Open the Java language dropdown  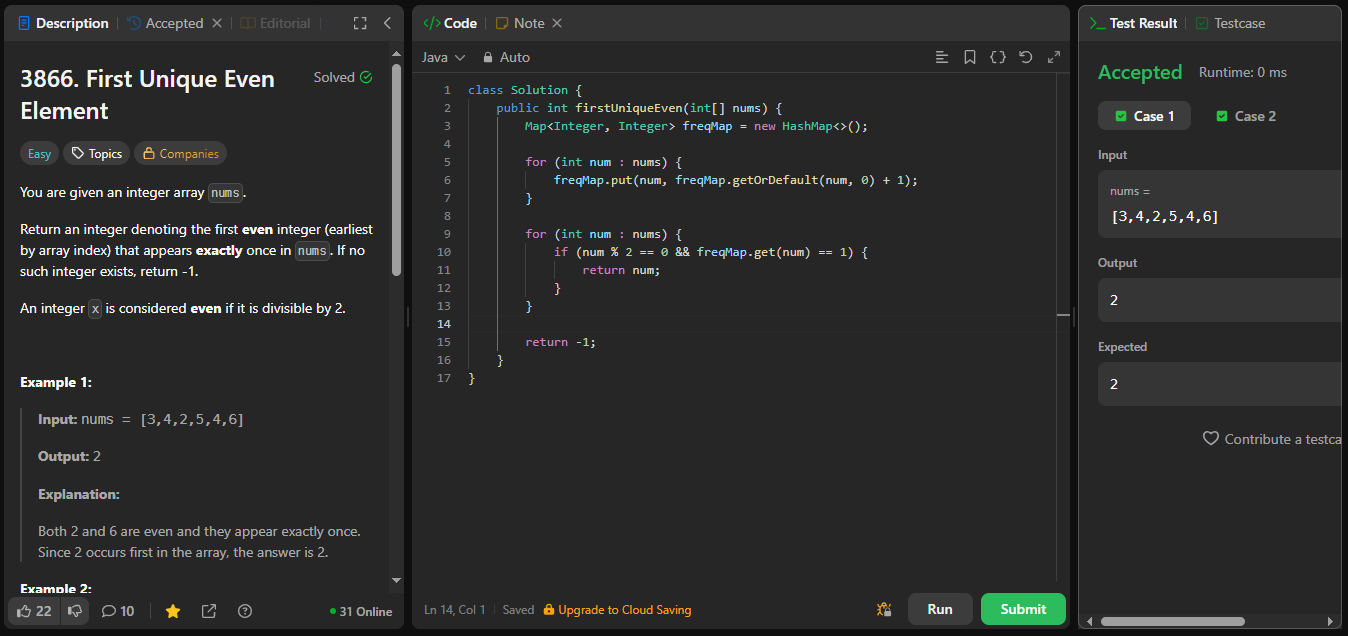pos(443,57)
